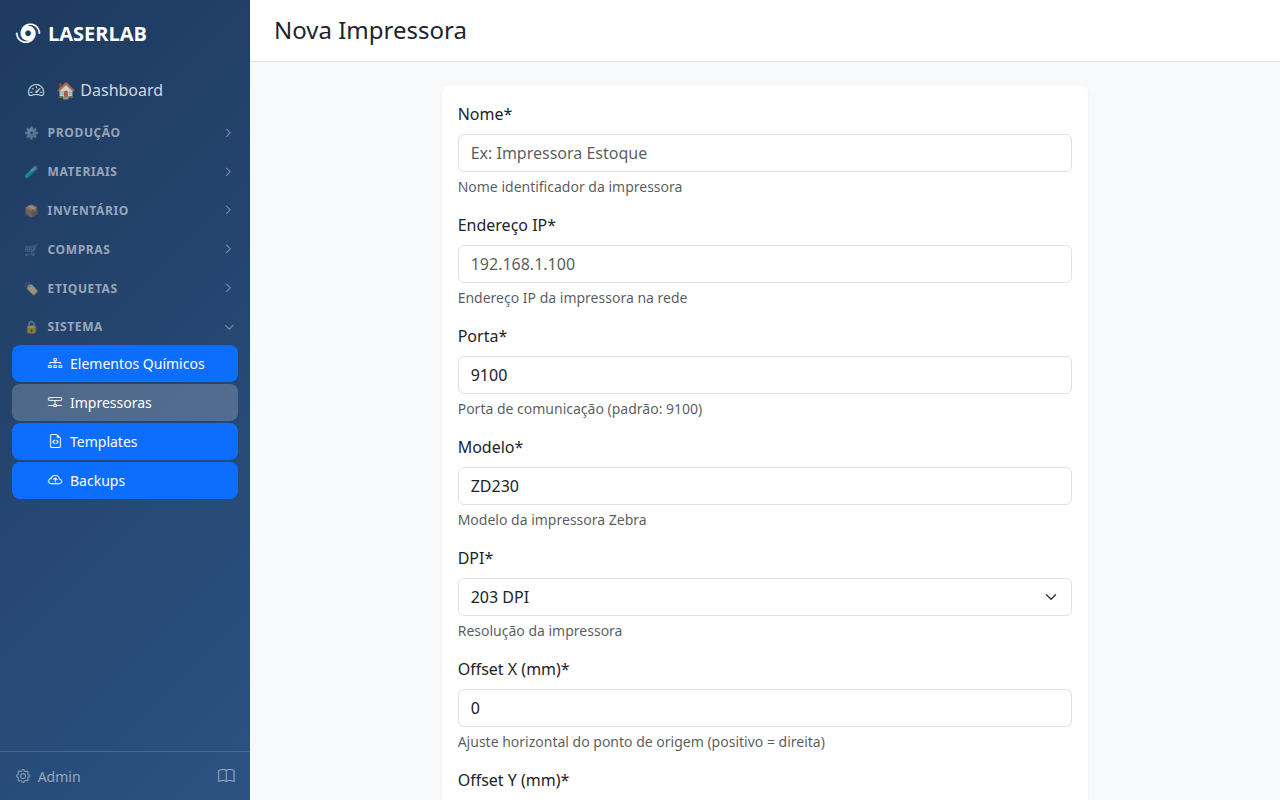Expand the Inventário menu group
The width and height of the screenshot is (1280, 800).
[125, 211]
